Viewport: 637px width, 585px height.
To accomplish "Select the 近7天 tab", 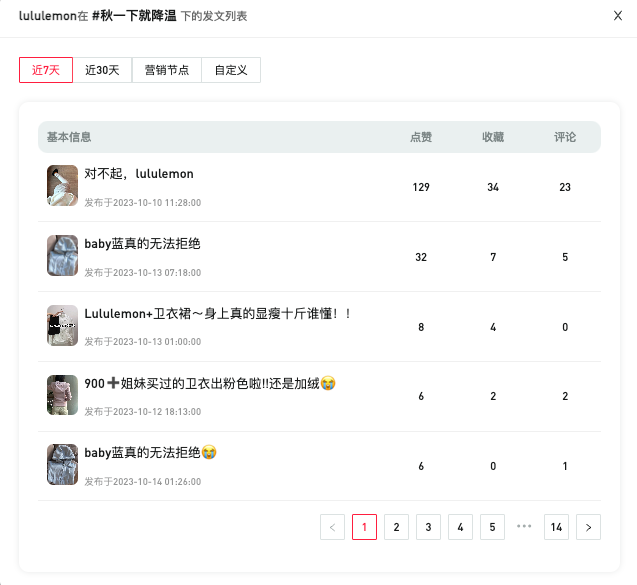I will (x=46, y=70).
